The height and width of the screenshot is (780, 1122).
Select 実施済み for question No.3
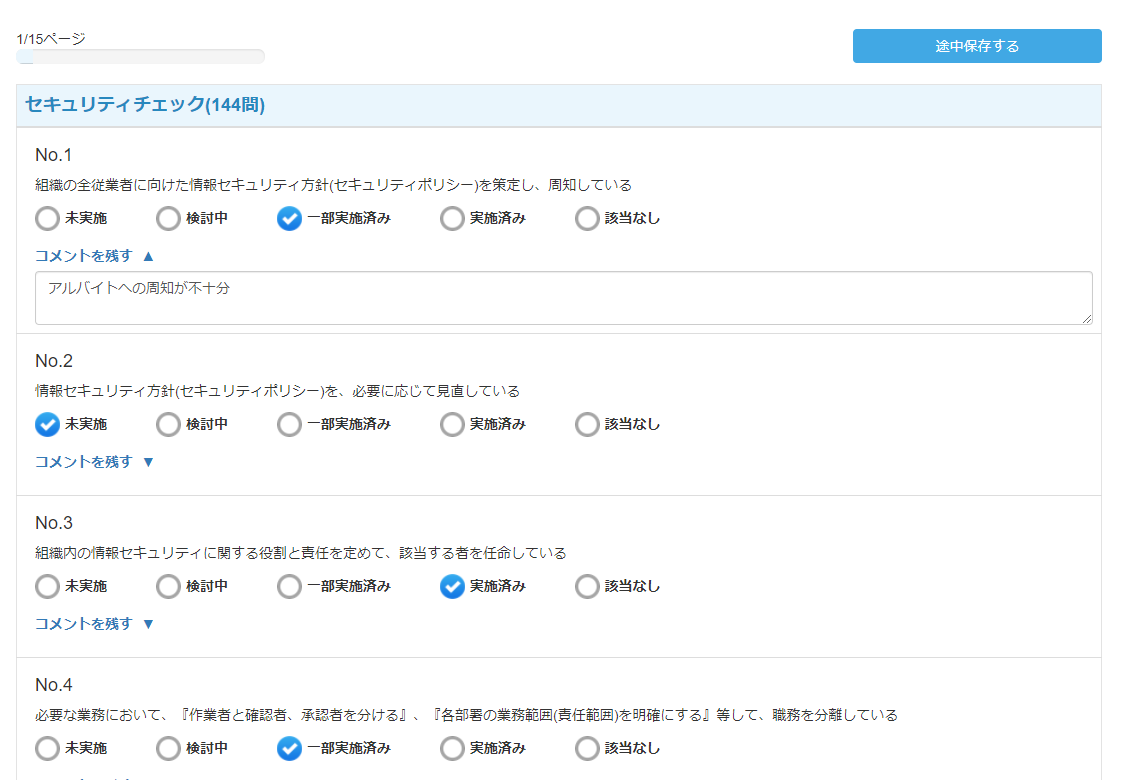452,586
